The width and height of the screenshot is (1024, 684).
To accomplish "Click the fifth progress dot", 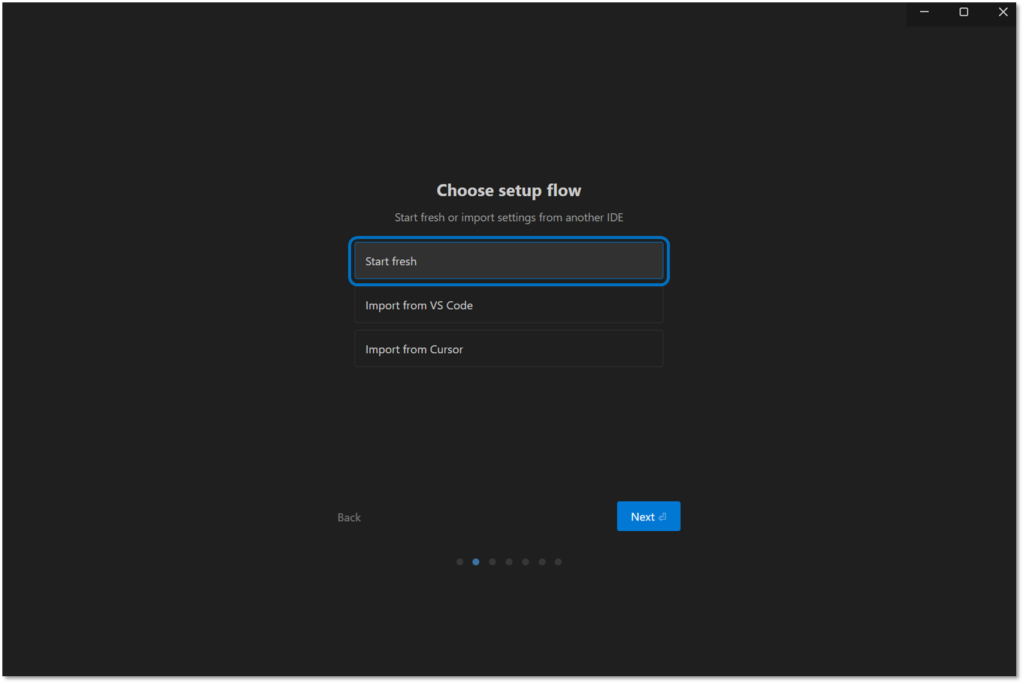I will coord(525,562).
